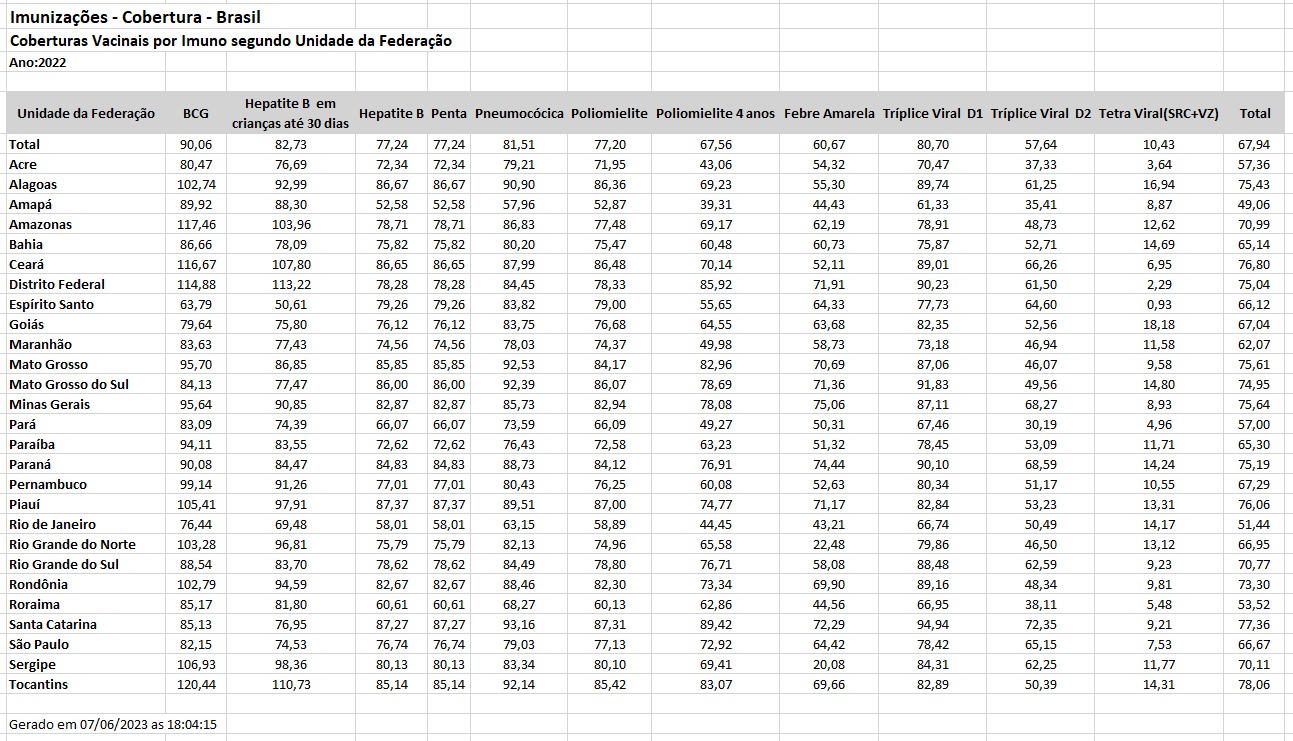This screenshot has width=1293, height=741.
Task: Select the 'Tríplice Viral D1' header
Action: 933,114
